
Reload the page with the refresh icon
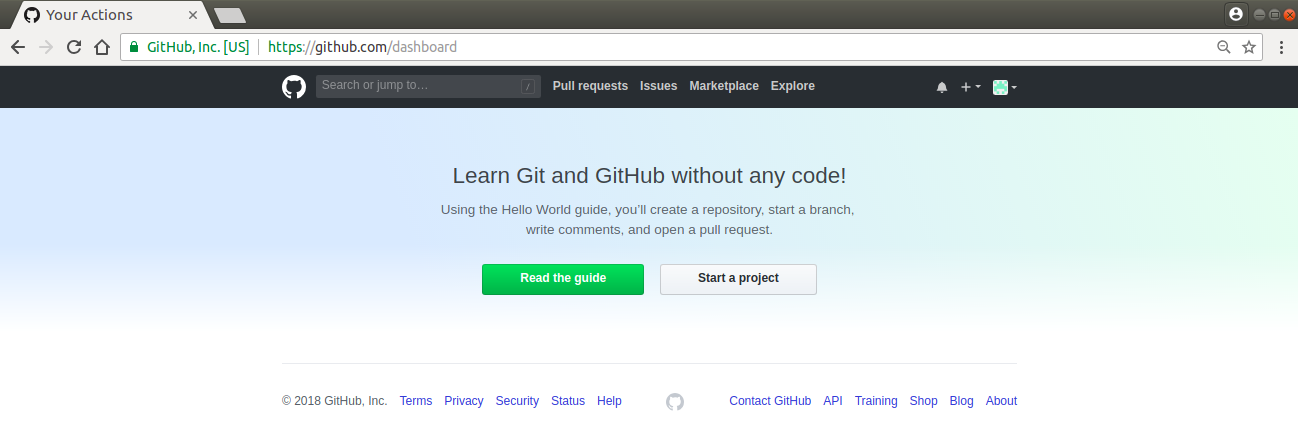click(74, 47)
